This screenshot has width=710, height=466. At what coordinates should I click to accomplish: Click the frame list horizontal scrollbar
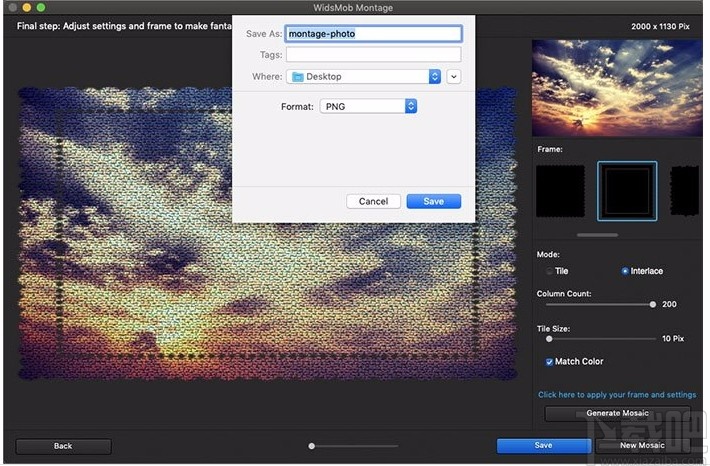(x=597, y=235)
